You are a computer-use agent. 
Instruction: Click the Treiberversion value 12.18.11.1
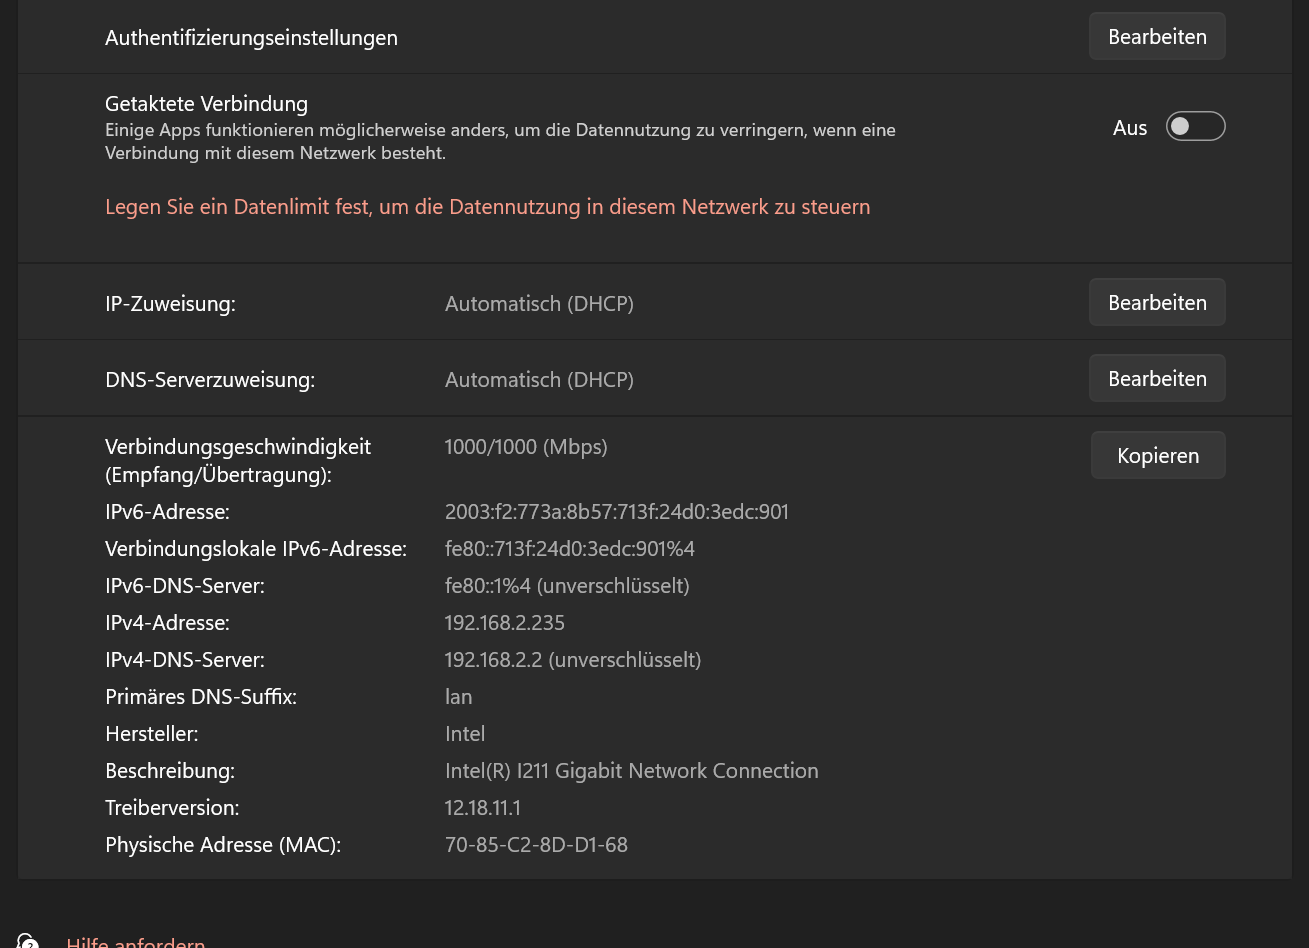482,808
